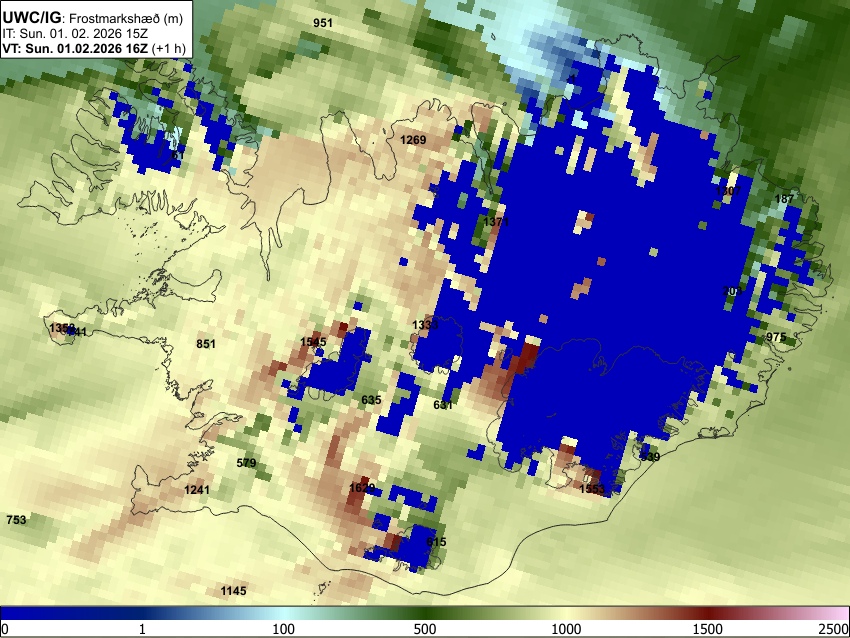
Task: Click the colour scale label 0
Action: coord(5,629)
